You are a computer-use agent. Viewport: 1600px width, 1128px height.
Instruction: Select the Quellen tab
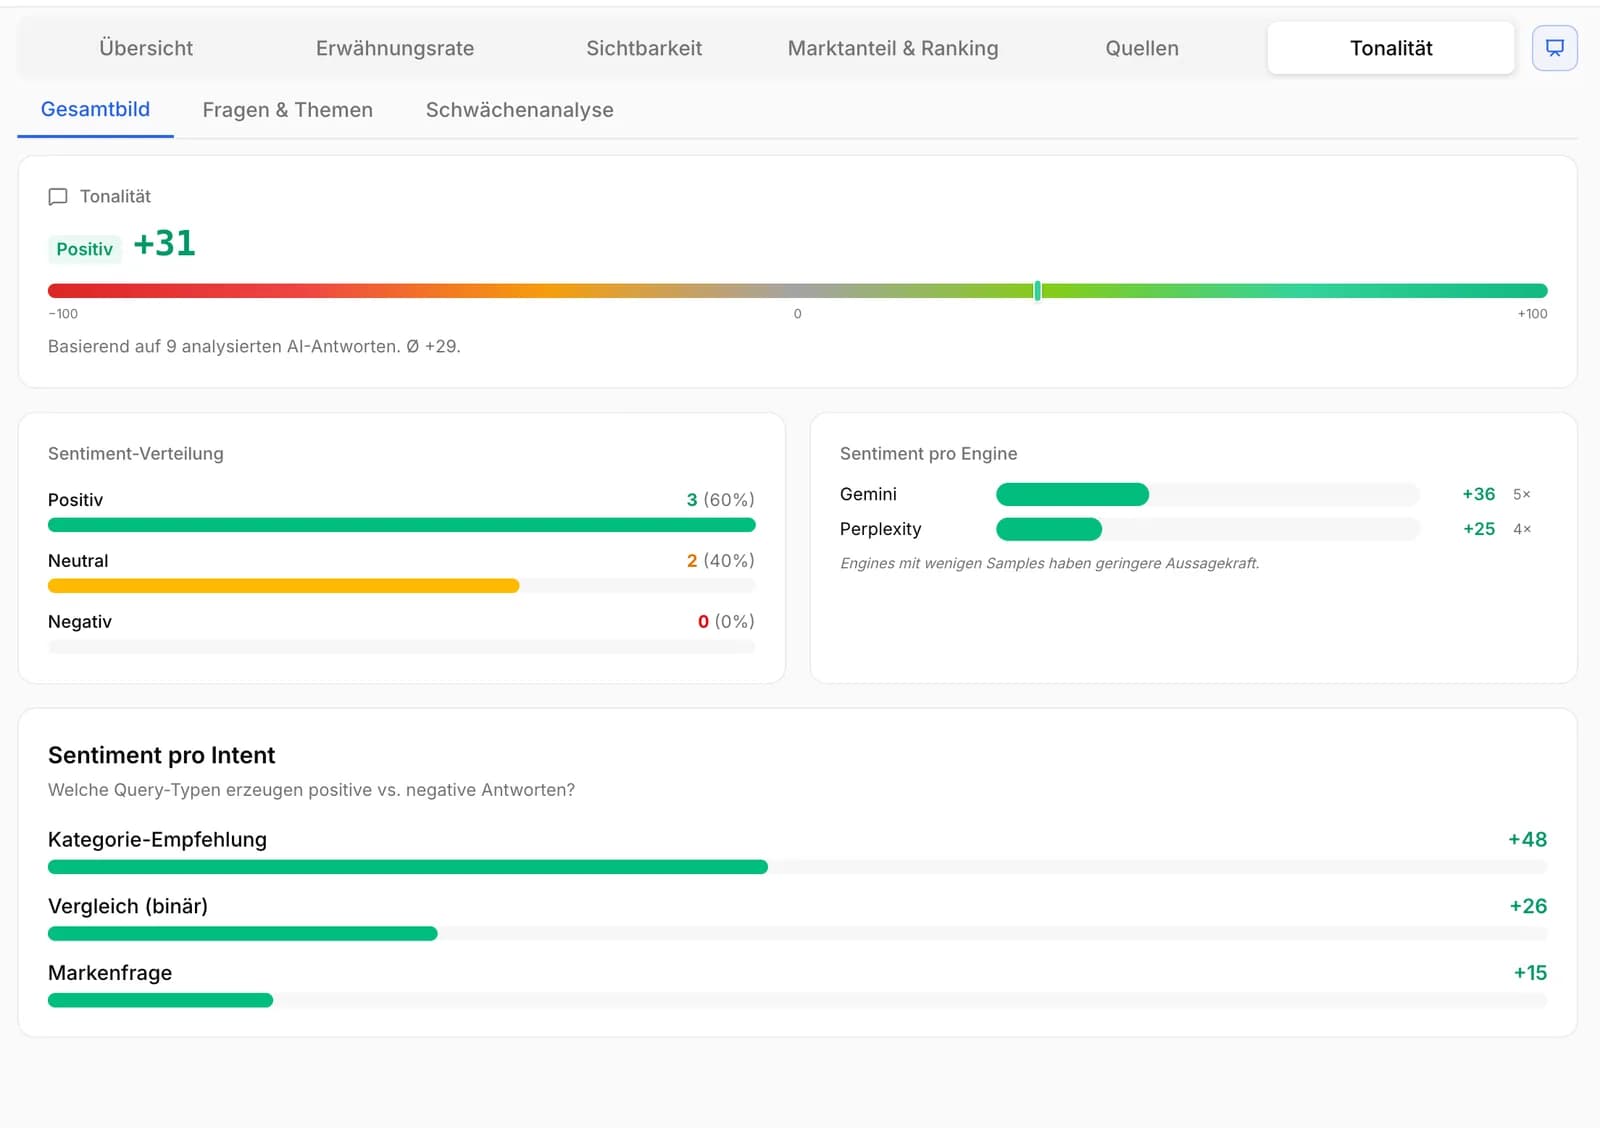(x=1142, y=48)
